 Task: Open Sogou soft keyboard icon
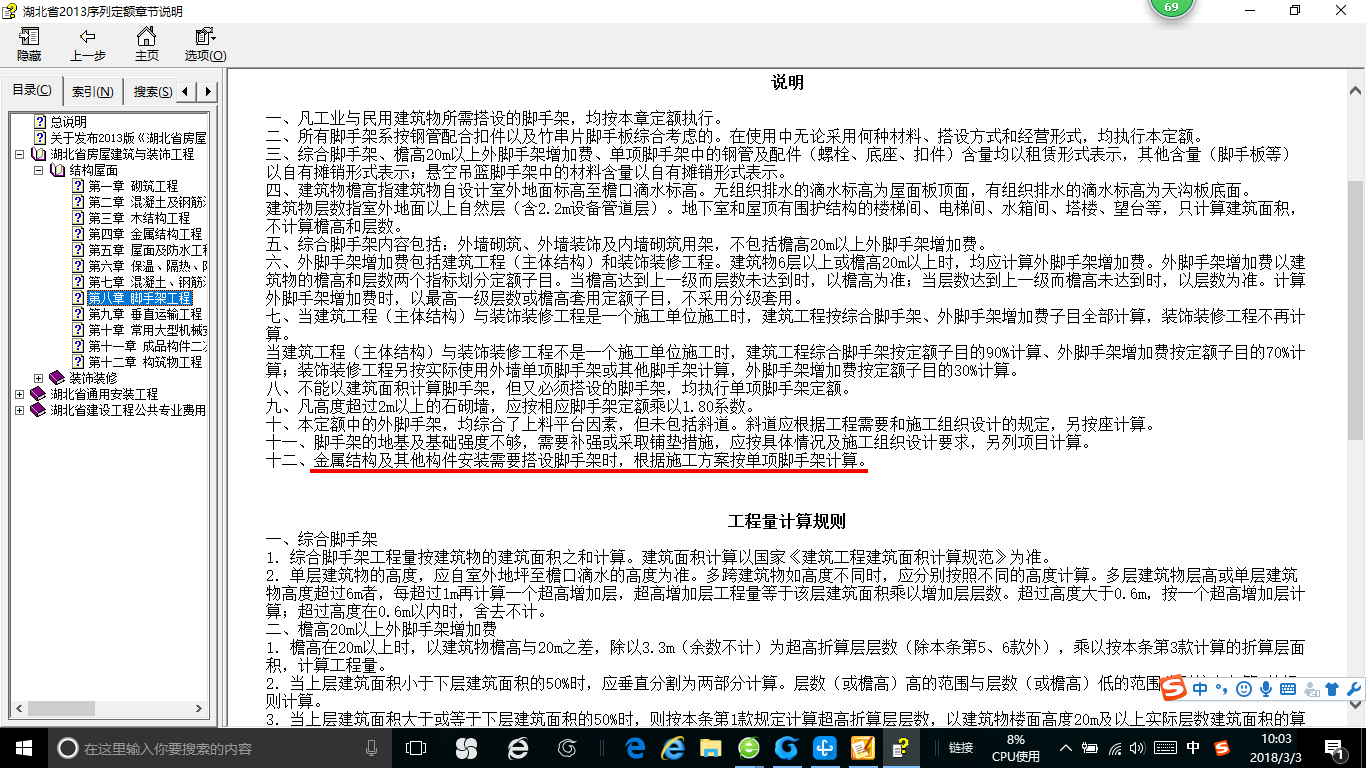tap(1287, 688)
